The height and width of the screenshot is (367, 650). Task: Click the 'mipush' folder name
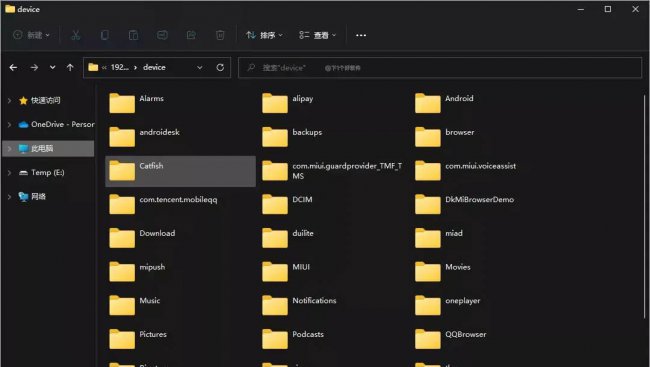152,267
